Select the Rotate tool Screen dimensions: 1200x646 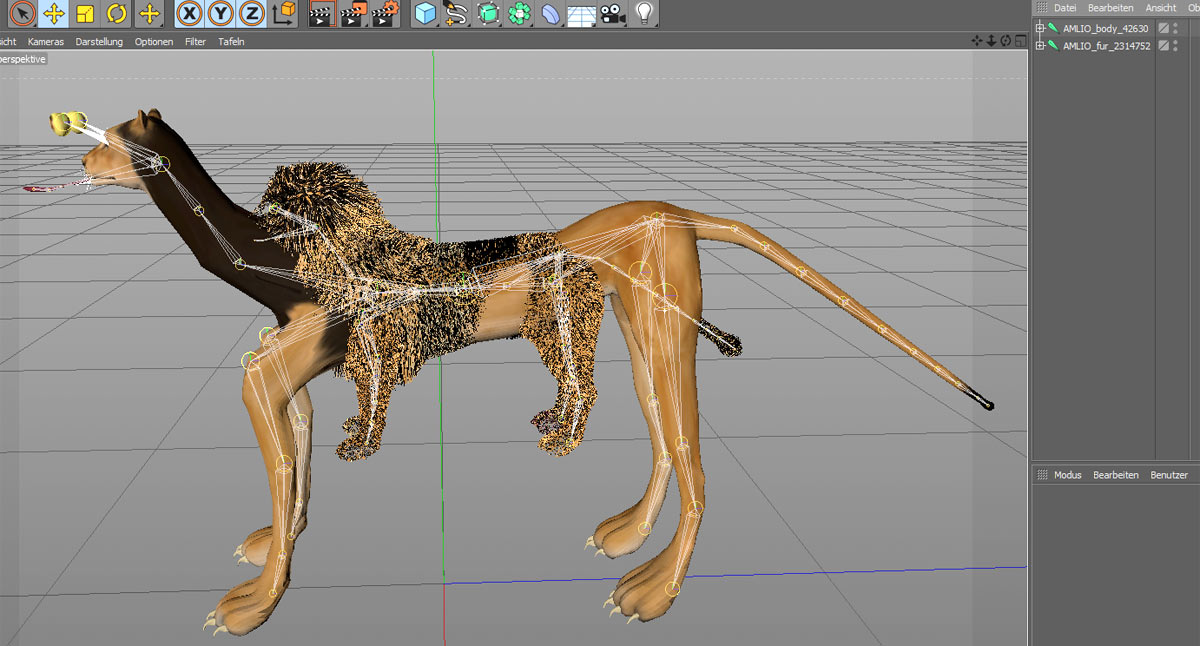point(117,13)
